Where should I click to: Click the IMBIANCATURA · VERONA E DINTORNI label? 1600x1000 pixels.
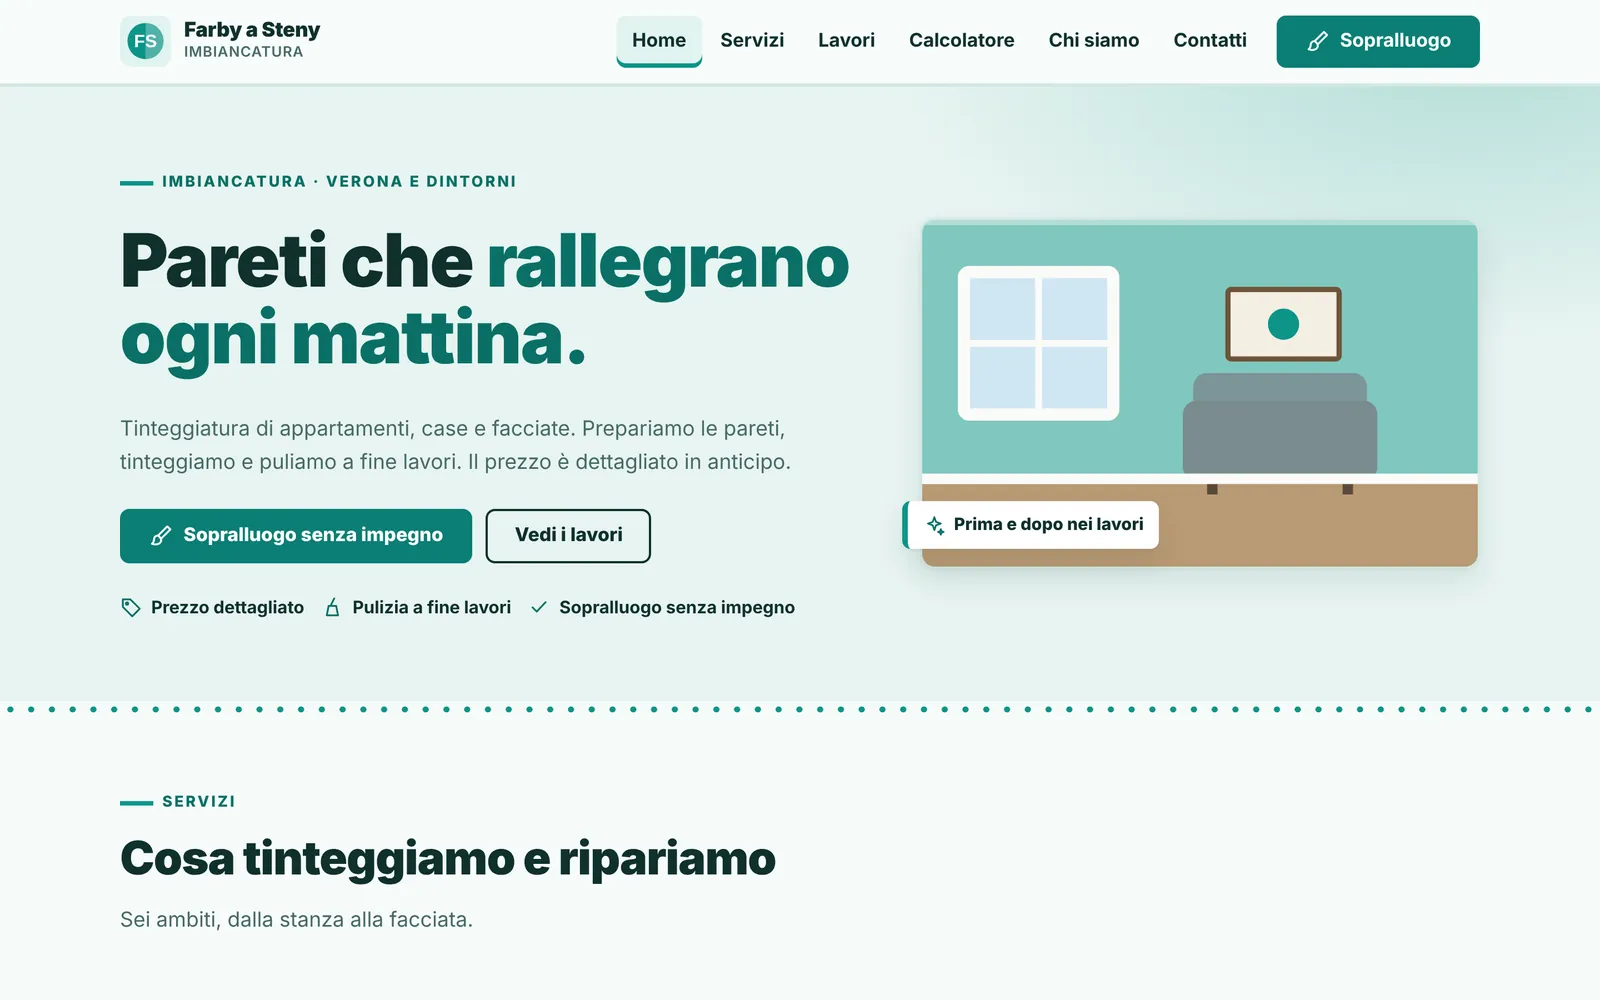click(x=339, y=182)
